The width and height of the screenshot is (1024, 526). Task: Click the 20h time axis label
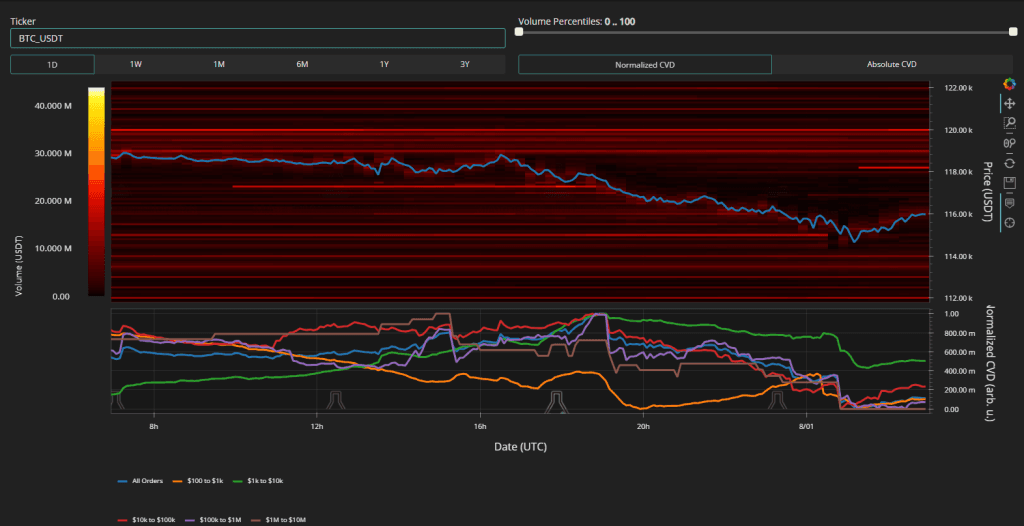pyautogui.click(x=643, y=426)
